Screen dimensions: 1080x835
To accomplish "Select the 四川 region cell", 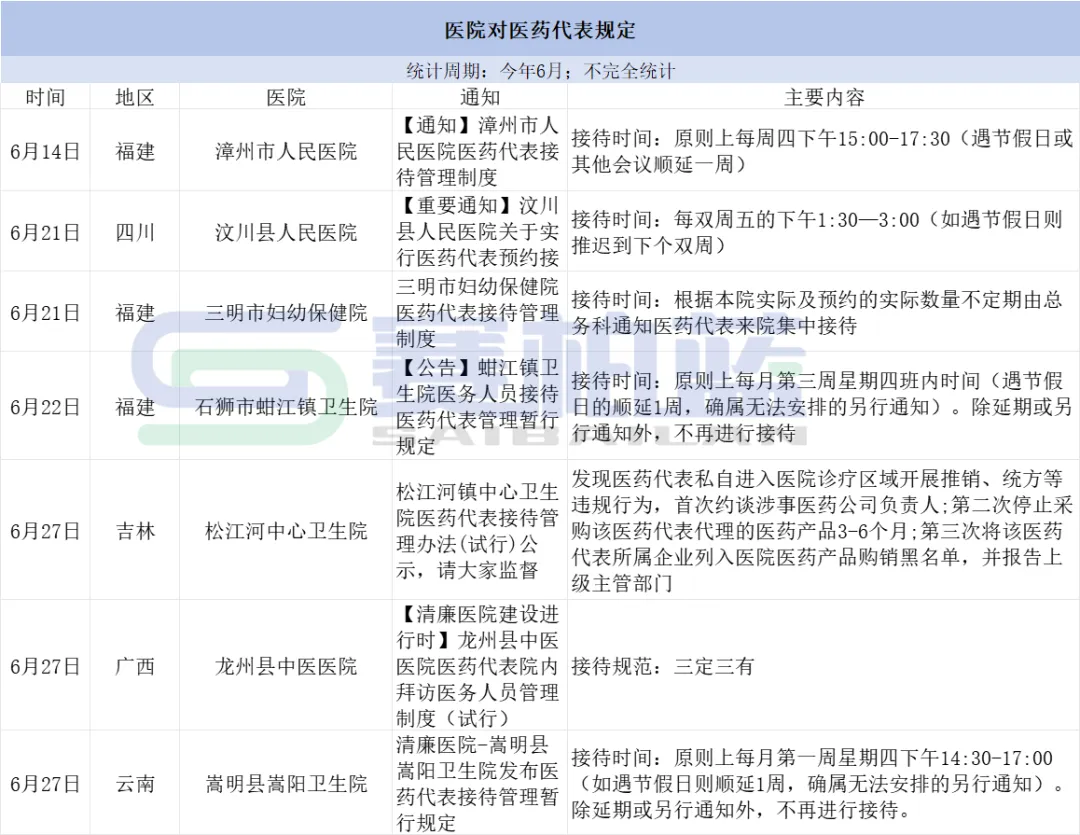I will [135, 232].
